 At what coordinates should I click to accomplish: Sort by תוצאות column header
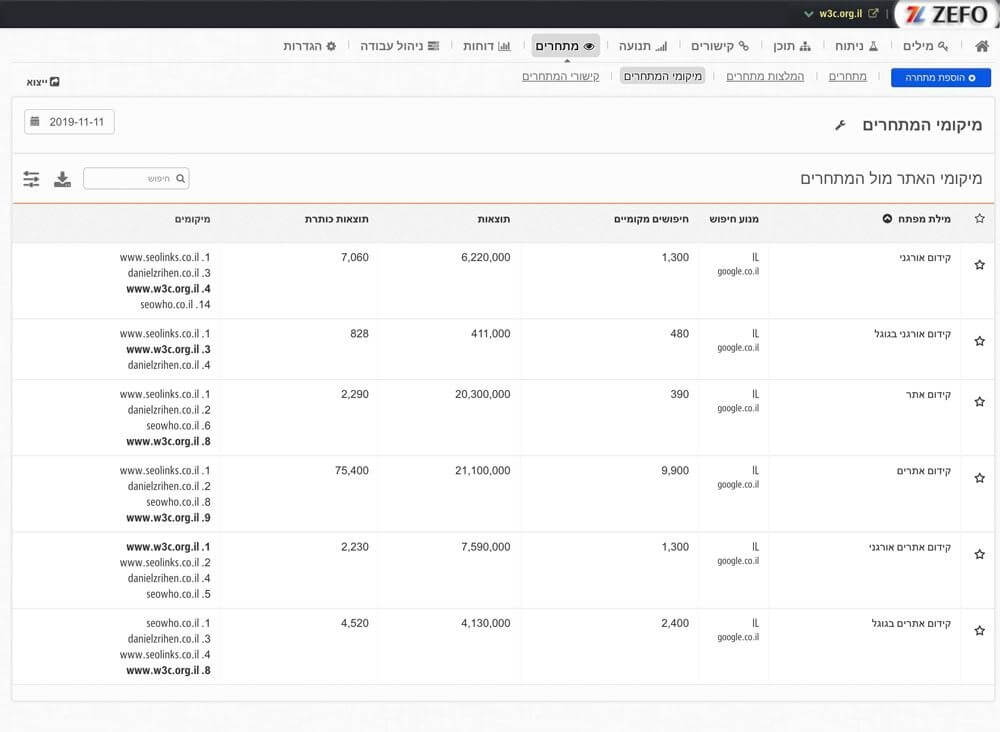pos(494,219)
